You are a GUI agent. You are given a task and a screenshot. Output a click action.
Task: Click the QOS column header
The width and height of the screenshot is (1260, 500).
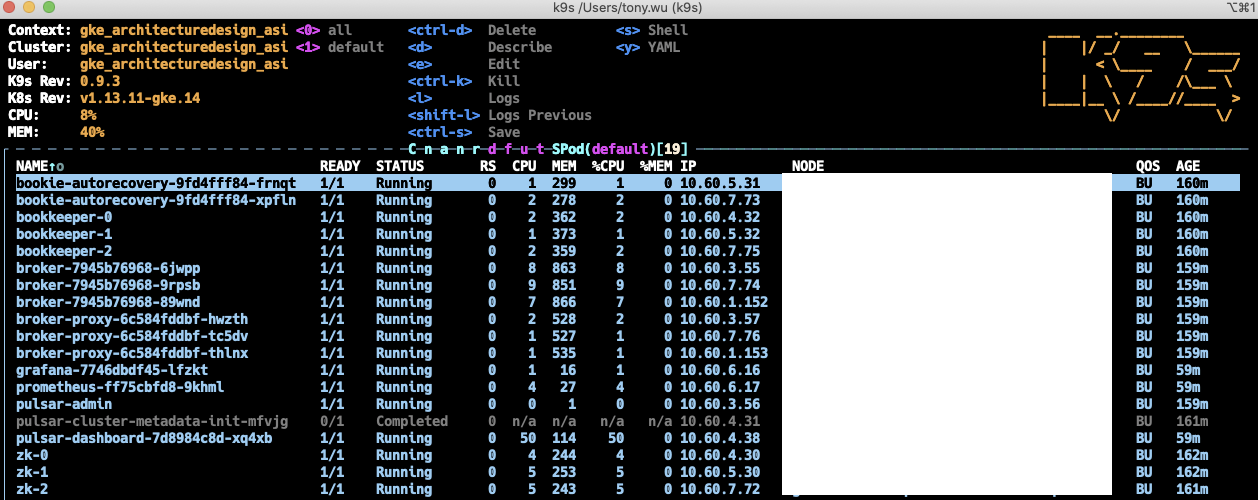(x=1148, y=166)
